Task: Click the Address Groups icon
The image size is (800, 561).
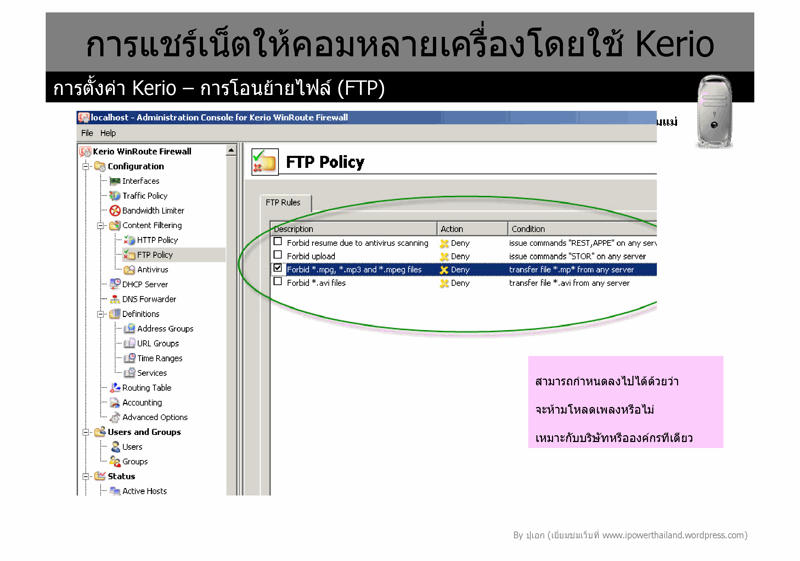Action: click(x=130, y=329)
